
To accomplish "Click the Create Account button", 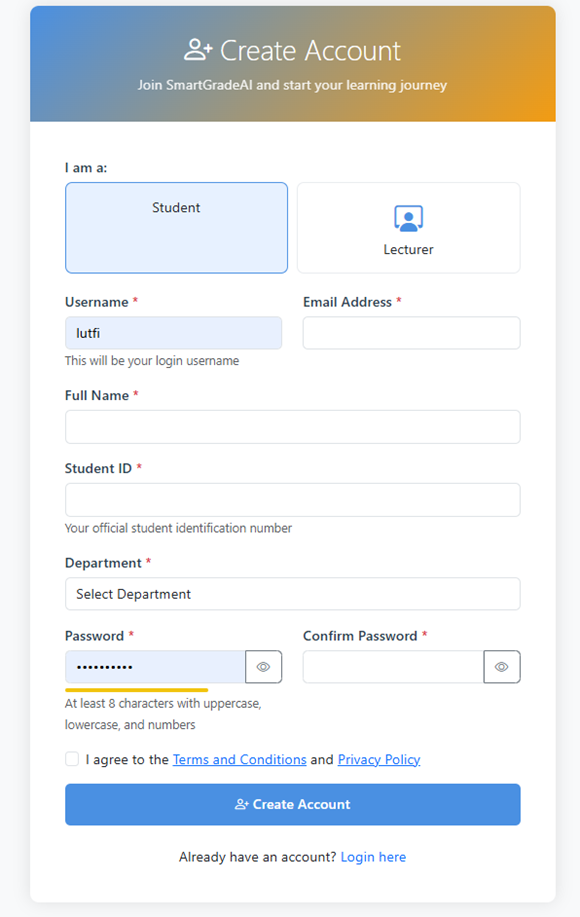I will (292, 804).
